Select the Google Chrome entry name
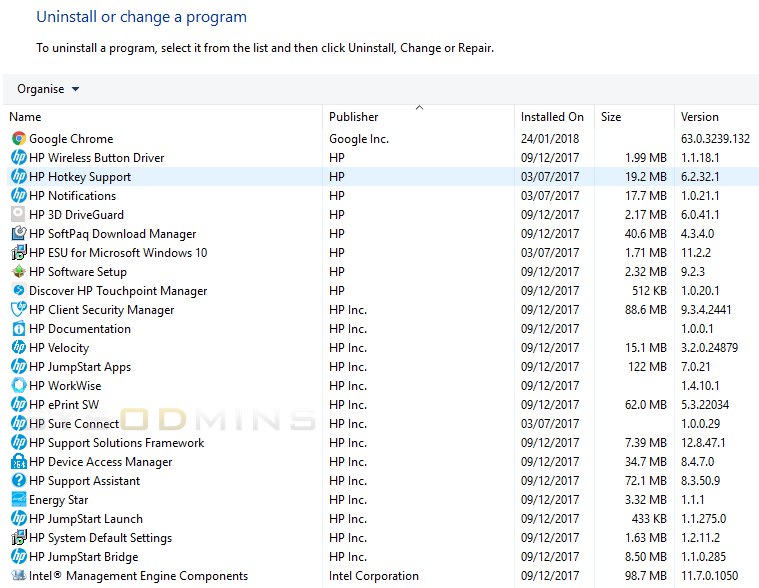Screen dimensions: 759x588 coord(71,139)
